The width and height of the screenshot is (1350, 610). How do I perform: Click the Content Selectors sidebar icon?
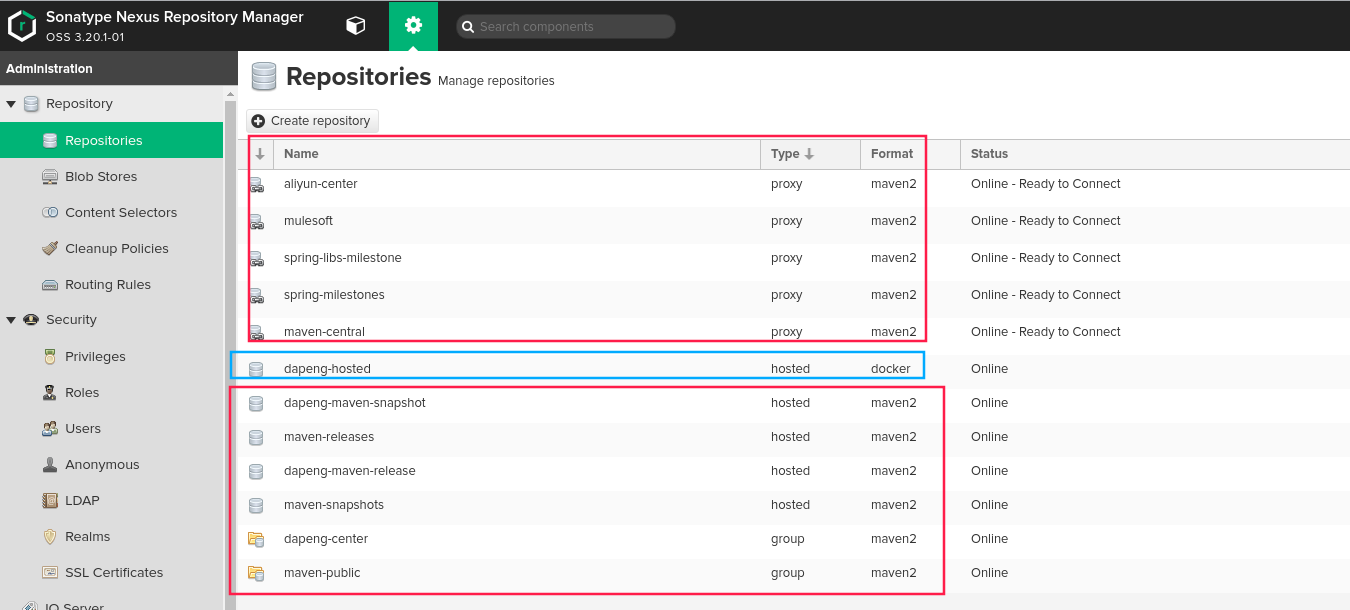(50, 212)
